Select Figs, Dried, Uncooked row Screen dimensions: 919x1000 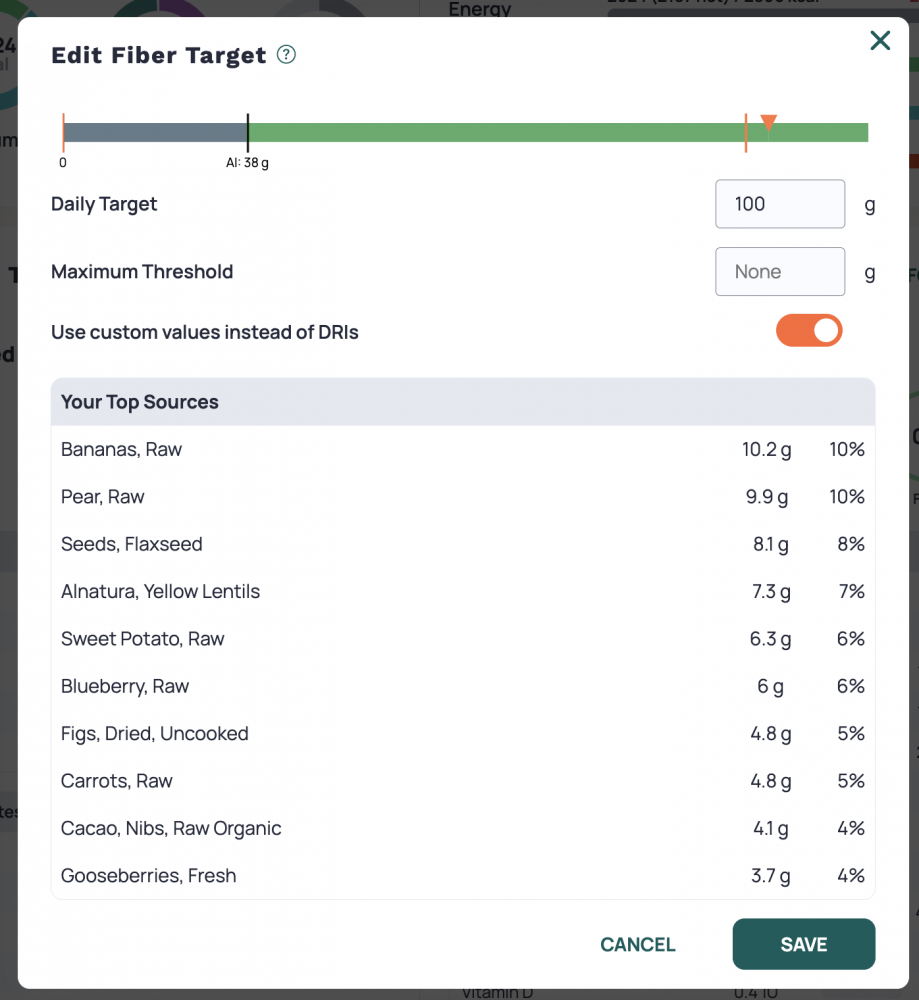(x=463, y=733)
